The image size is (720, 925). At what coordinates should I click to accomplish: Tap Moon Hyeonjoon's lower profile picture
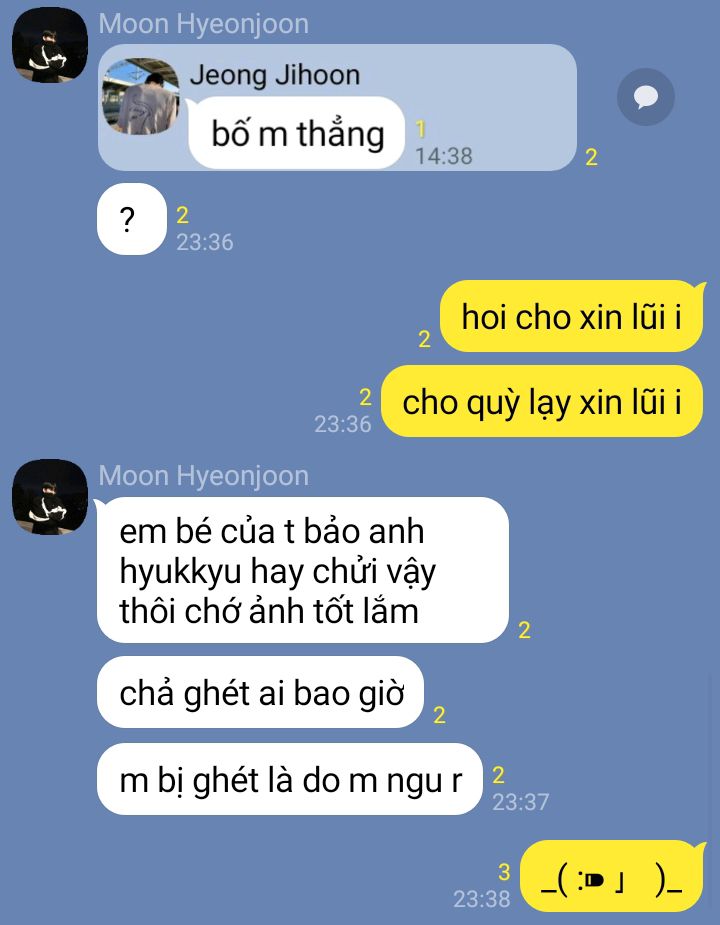[50, 497]
